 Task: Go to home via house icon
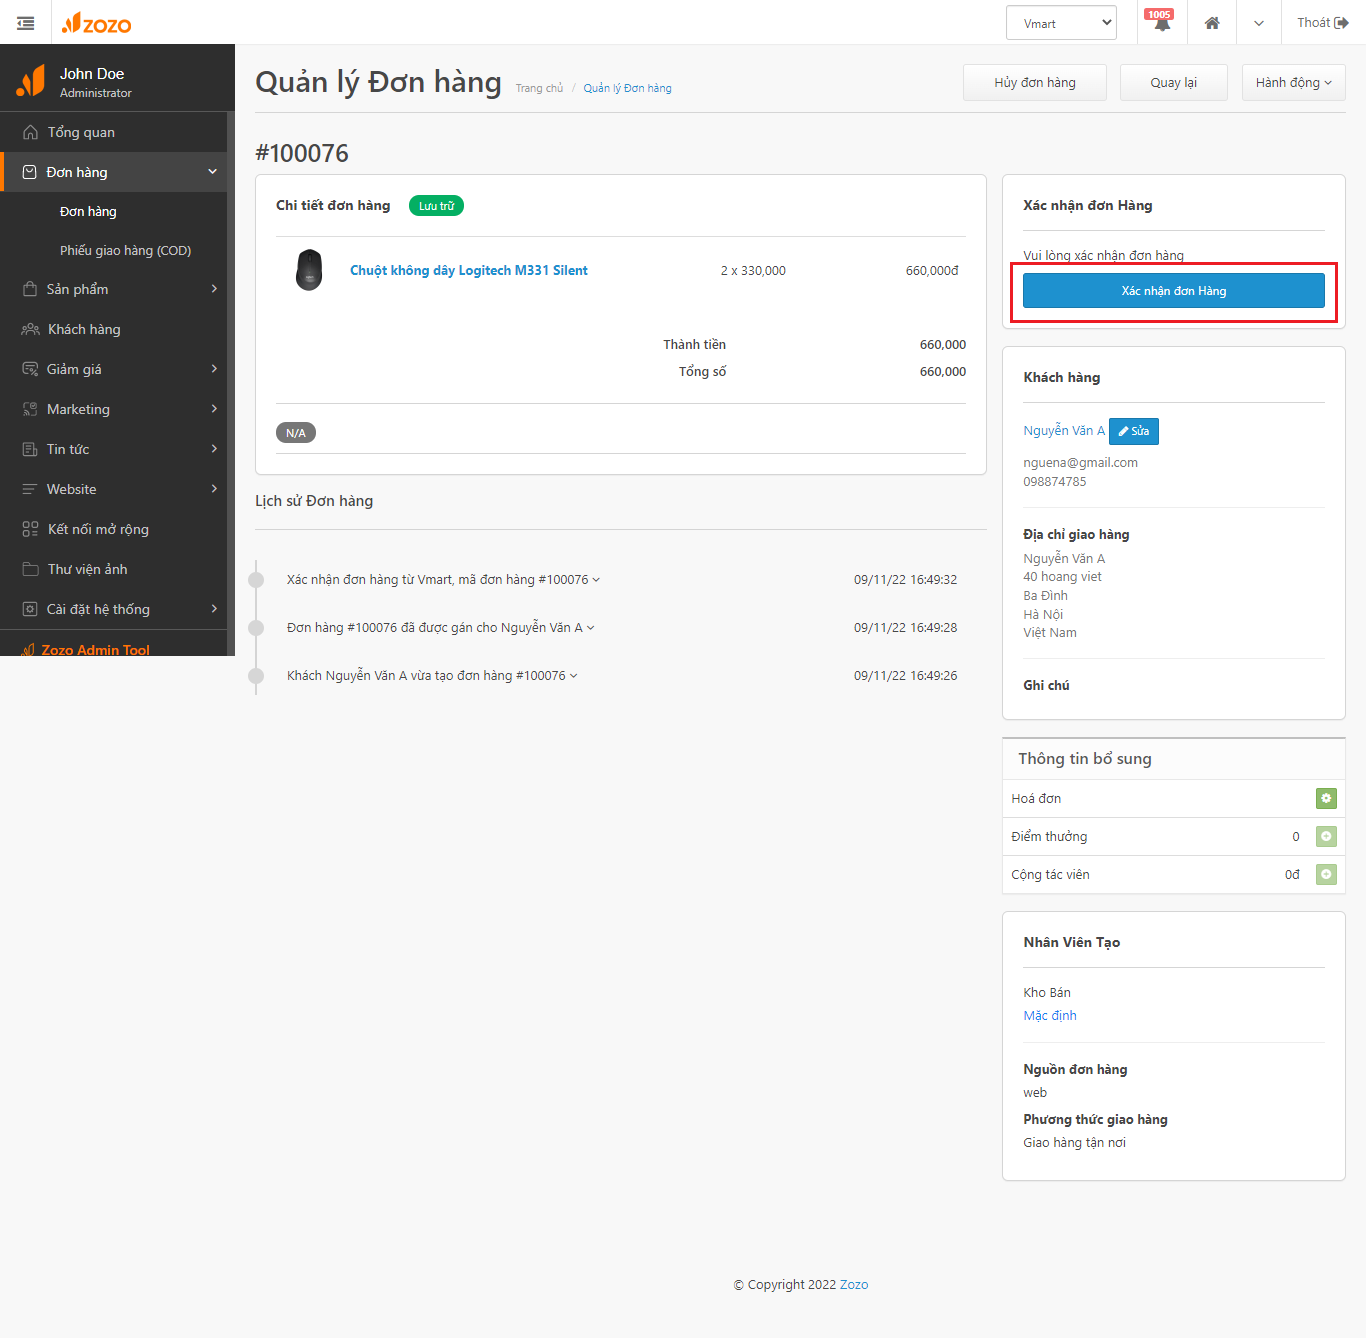coord(1212,23)
